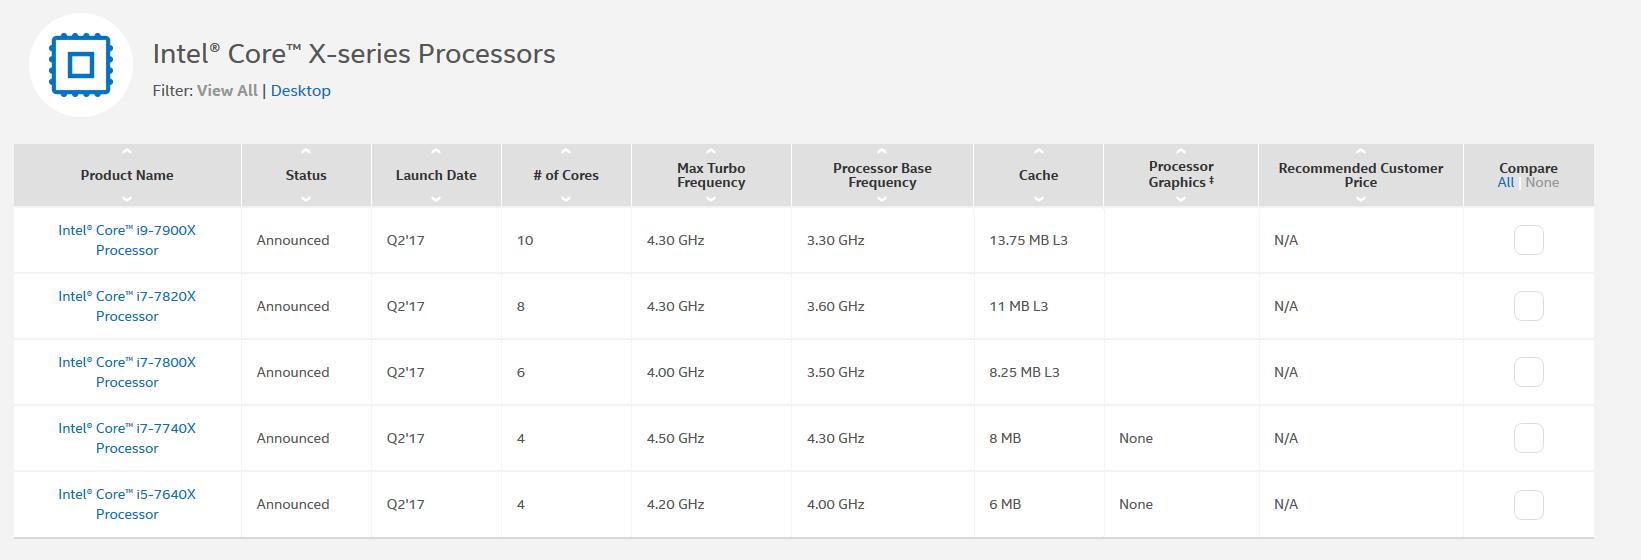Sort Launch Date ascending with up arrow
The width and height of the screenshot is (1641, 560).
(x=436, y=152)
